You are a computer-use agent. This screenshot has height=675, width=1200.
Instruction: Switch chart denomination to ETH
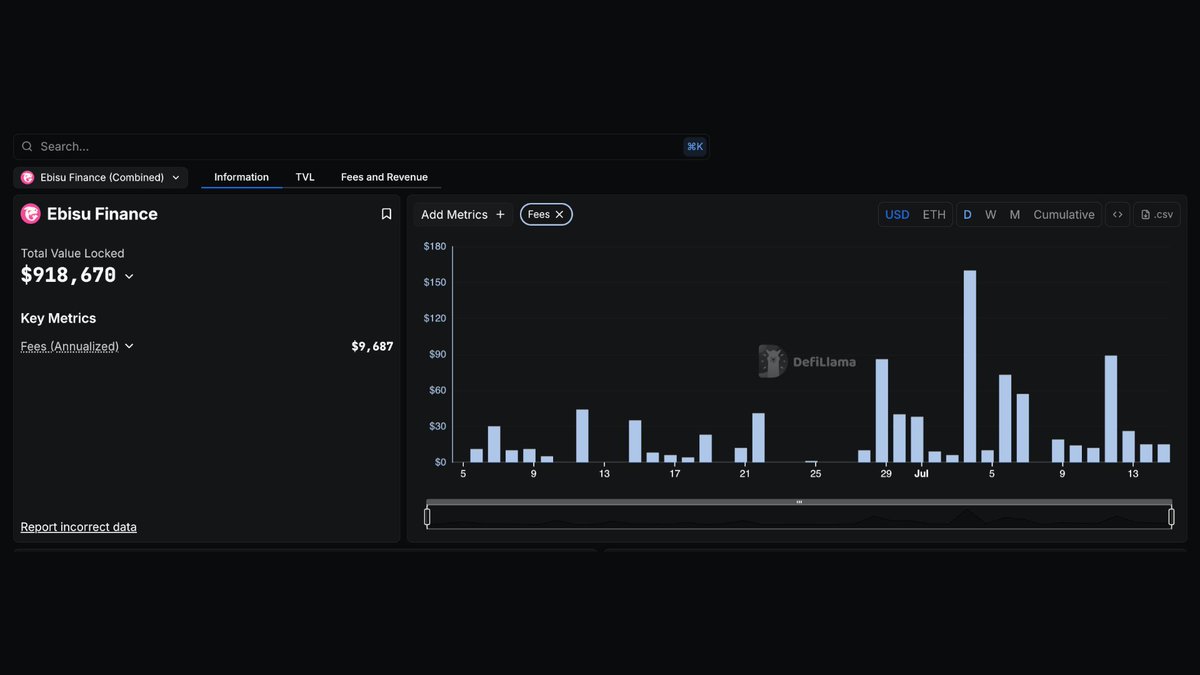click(x=934, y=215)
